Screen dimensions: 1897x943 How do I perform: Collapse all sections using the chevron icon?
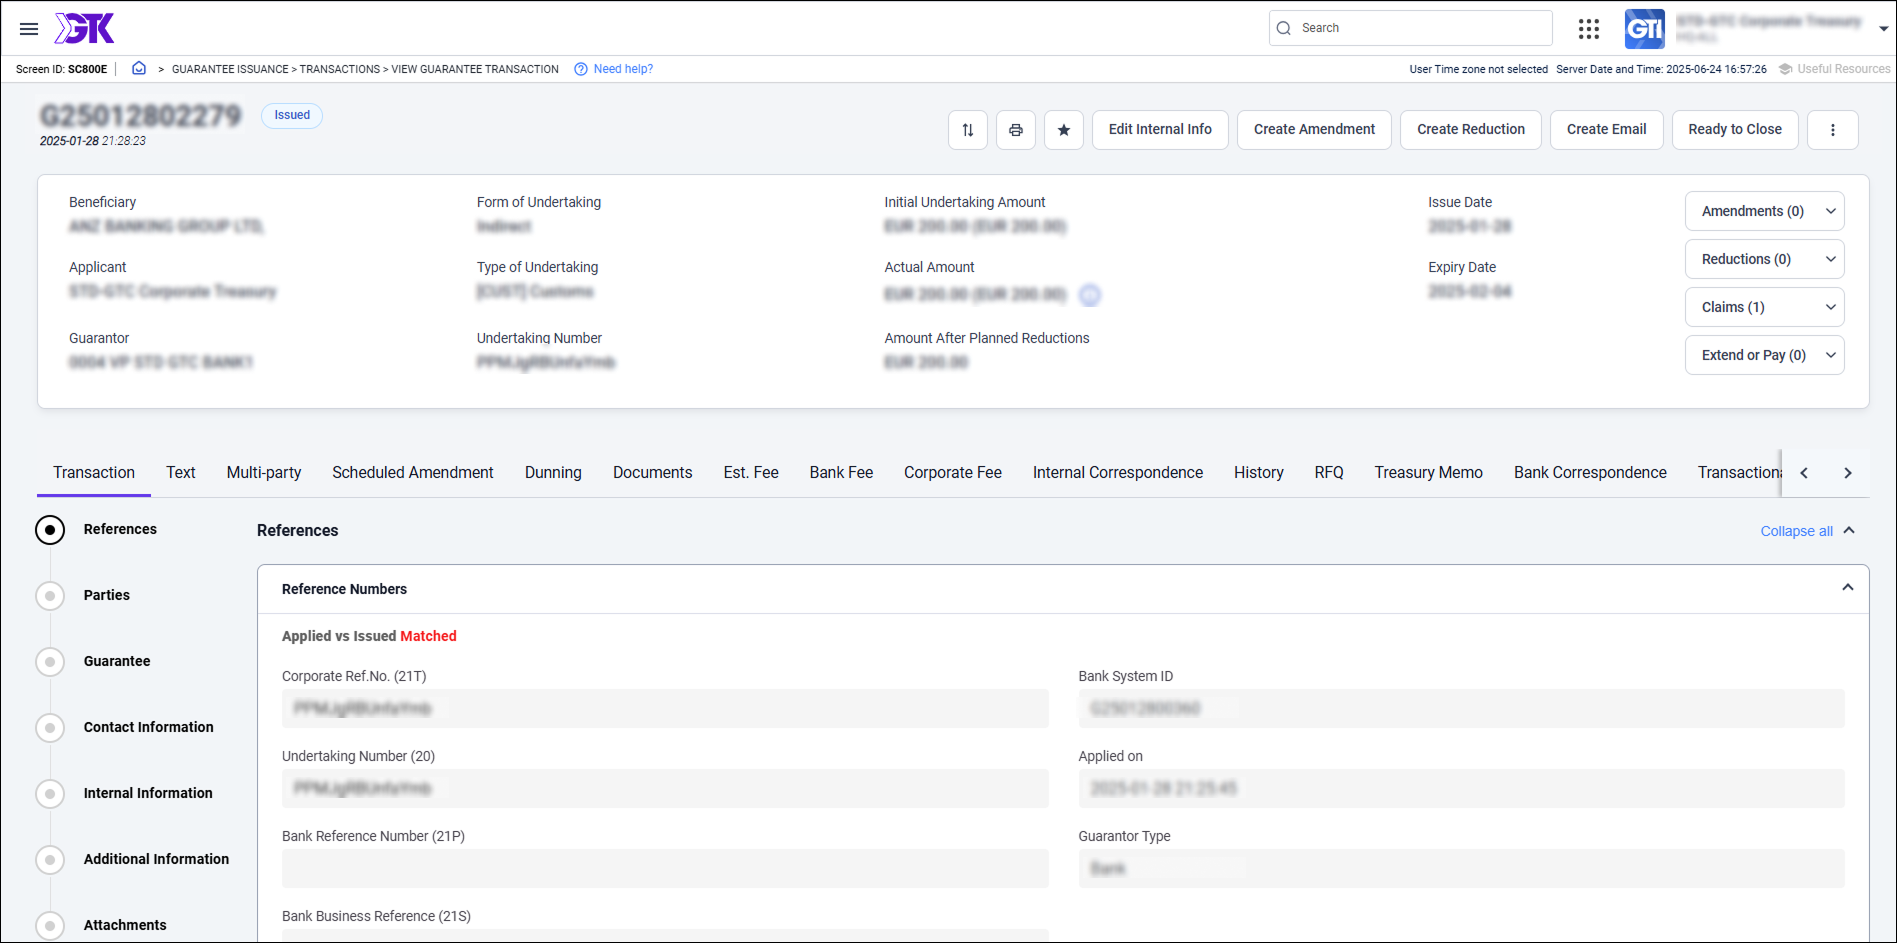click(x=1849, y=531)
